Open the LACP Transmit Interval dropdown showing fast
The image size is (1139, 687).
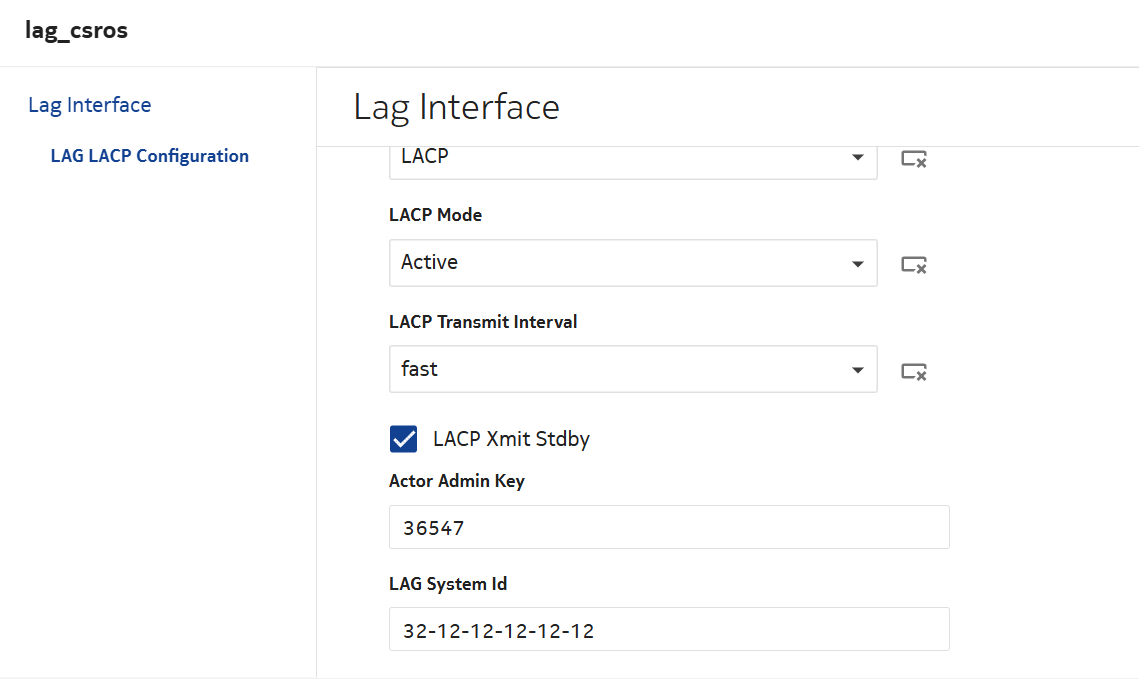(620, 370)
